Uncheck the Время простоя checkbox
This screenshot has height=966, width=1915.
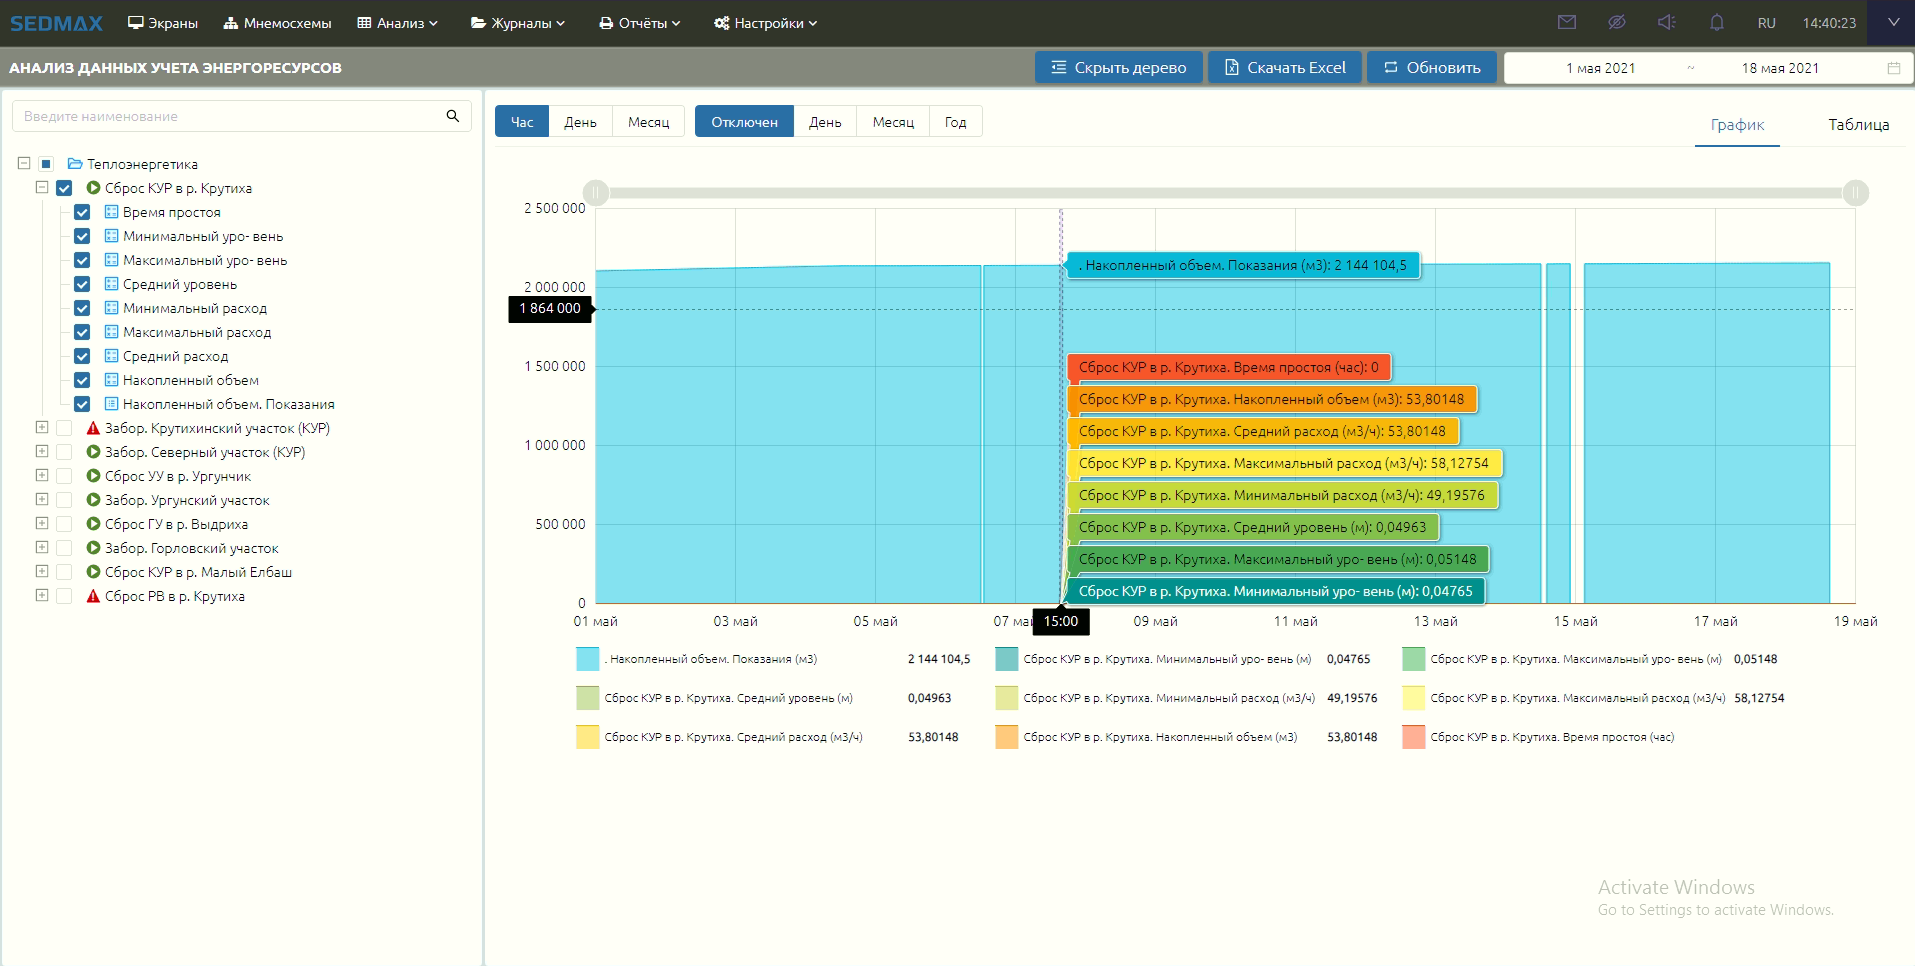pyautogui.click(x=82, y=212)
